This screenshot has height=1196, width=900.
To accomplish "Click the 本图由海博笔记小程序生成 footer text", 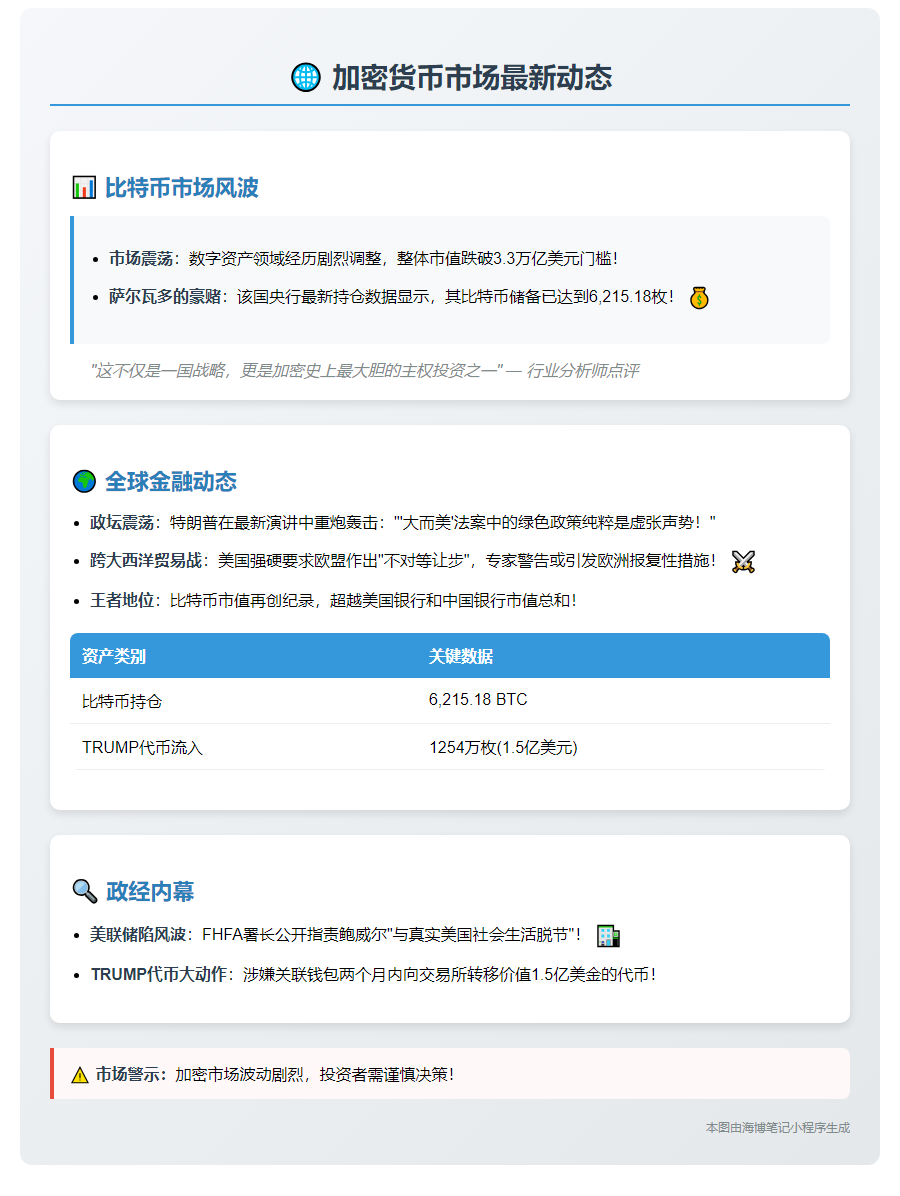I will tap(777, 1127).
